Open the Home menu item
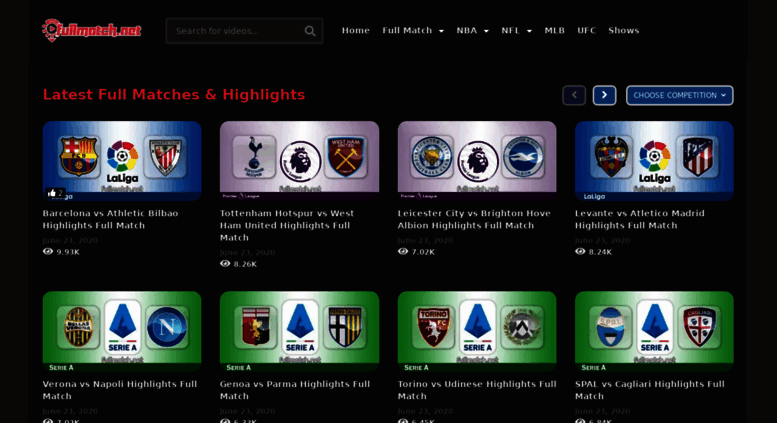Screen dimensions: 777x423 [x=355, y=31]
